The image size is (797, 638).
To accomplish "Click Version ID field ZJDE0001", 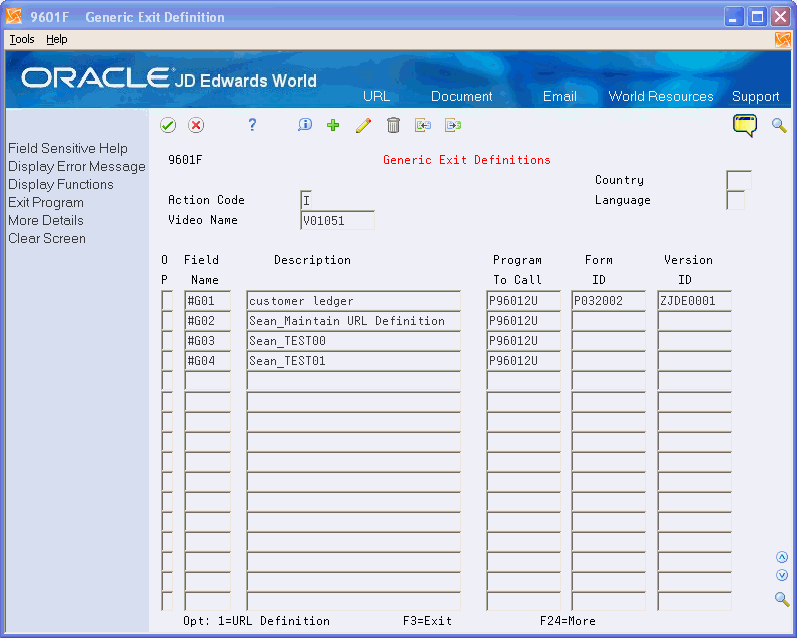I will point(694,300).
